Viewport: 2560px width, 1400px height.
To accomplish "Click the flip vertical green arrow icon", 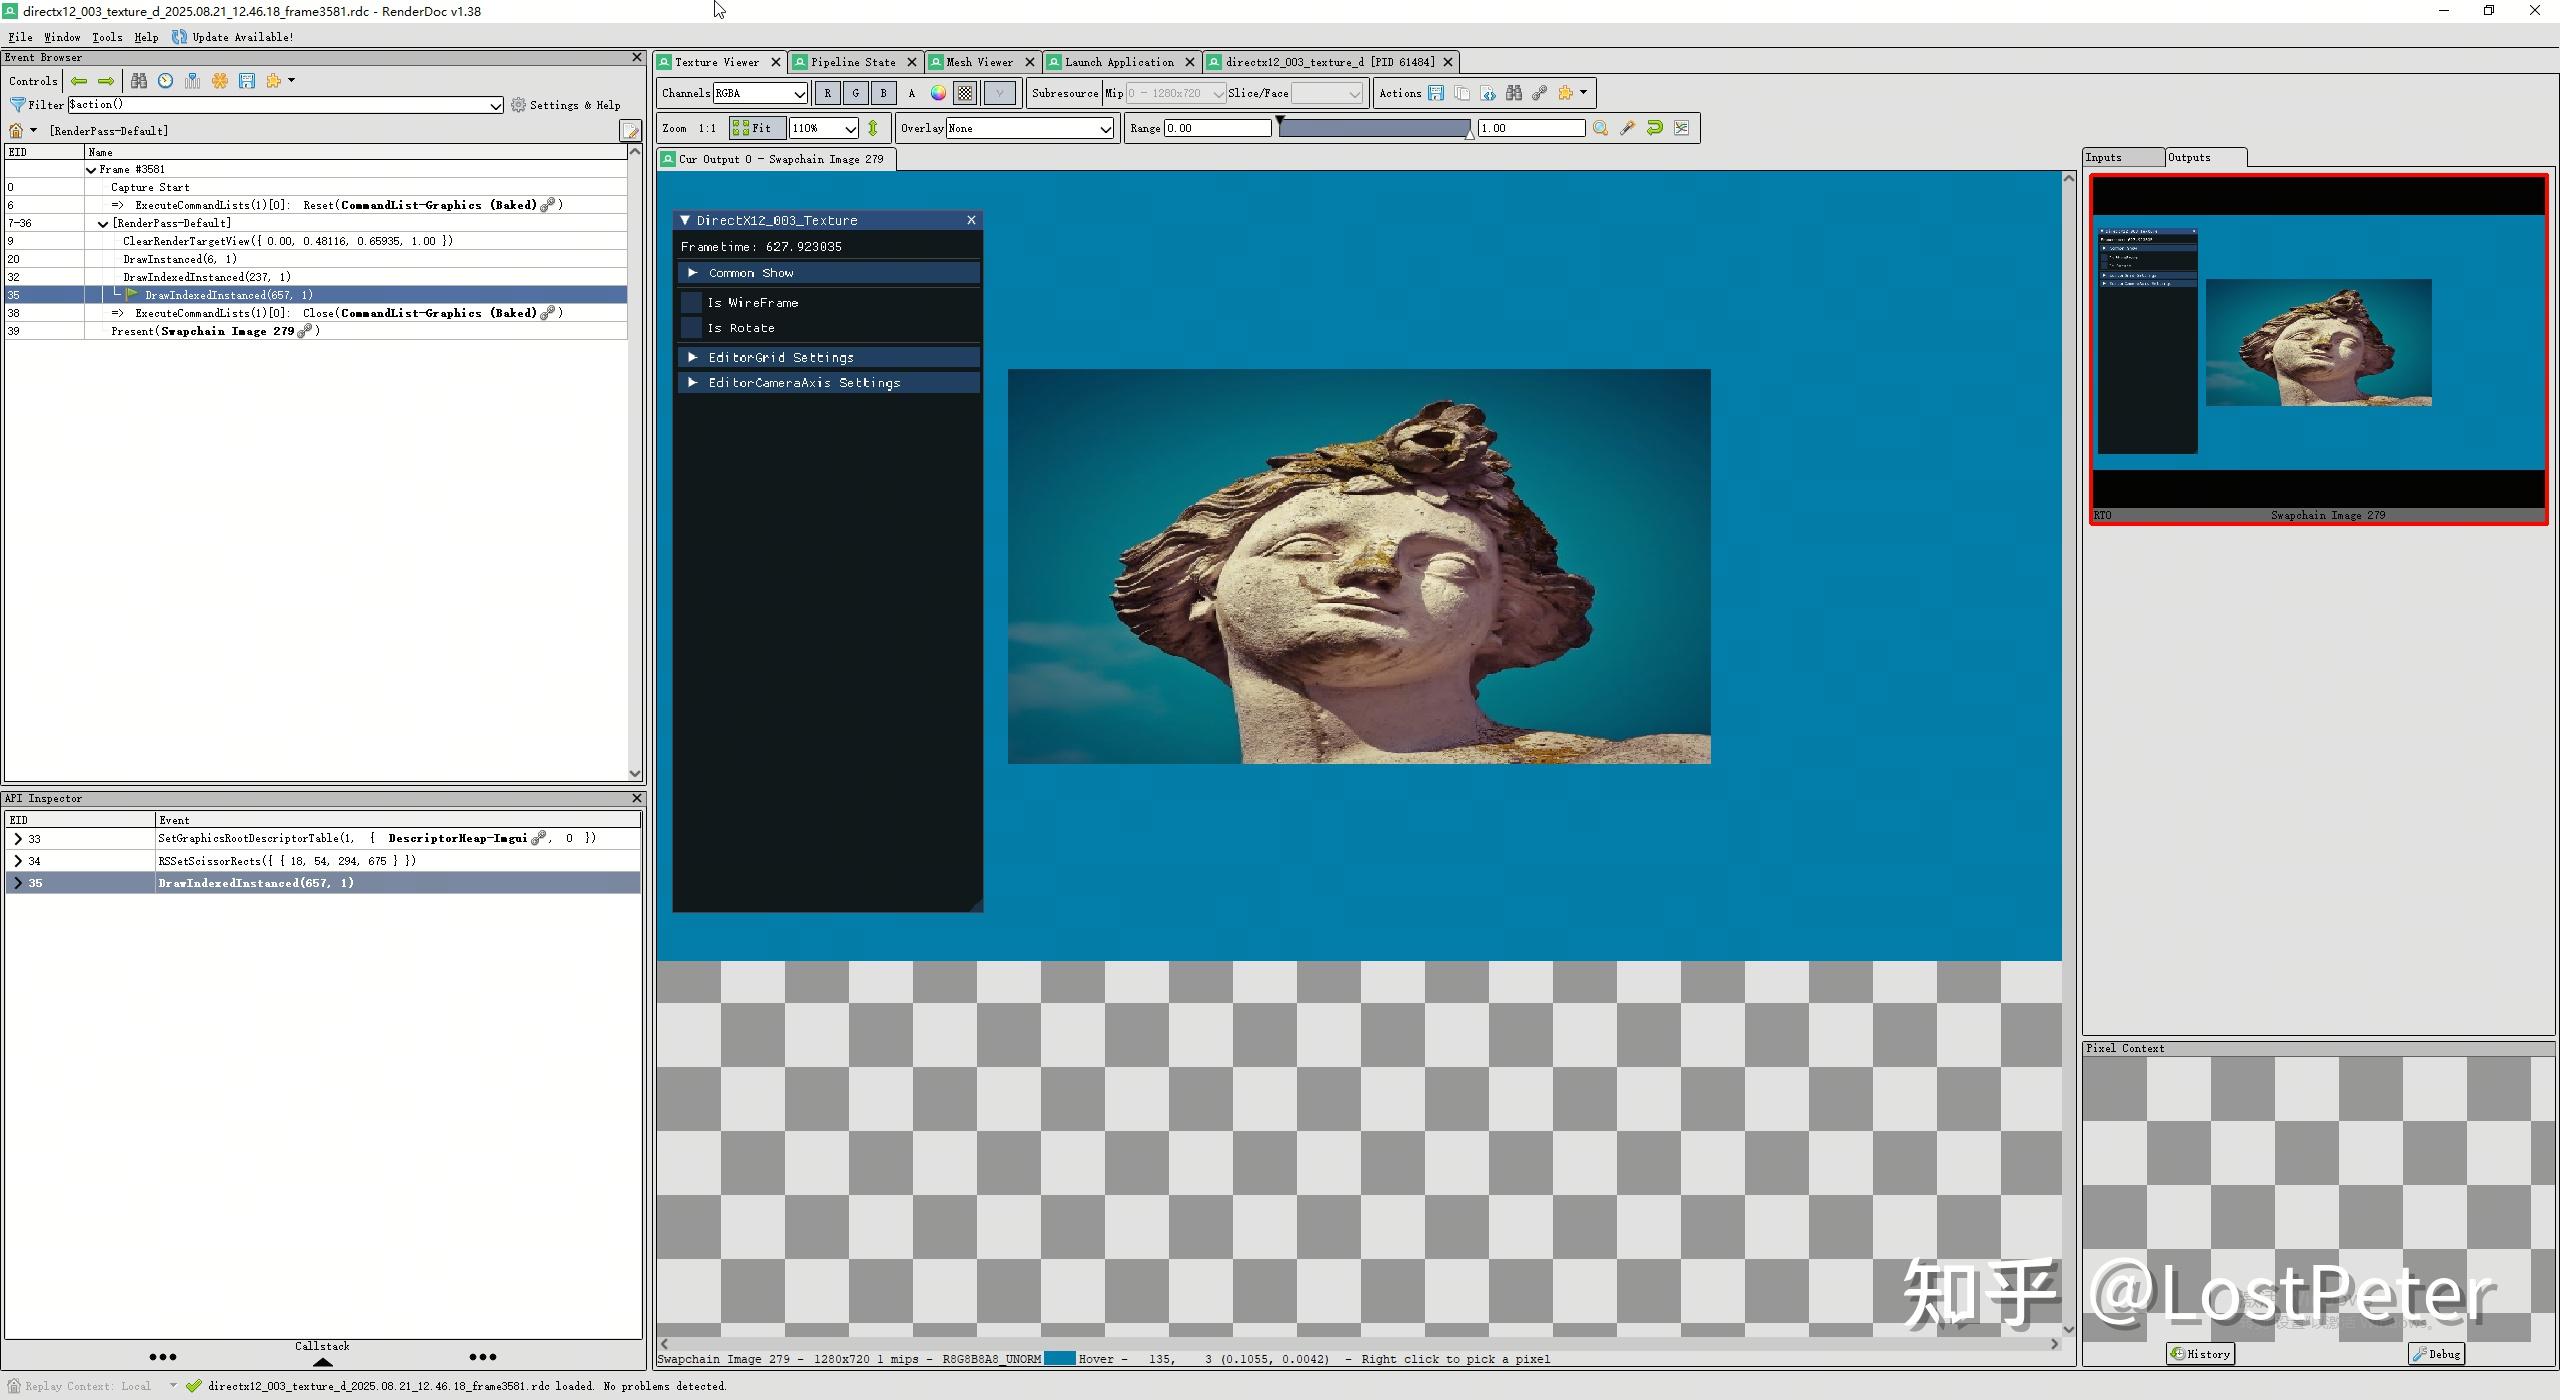I will [x=873, y=128].
